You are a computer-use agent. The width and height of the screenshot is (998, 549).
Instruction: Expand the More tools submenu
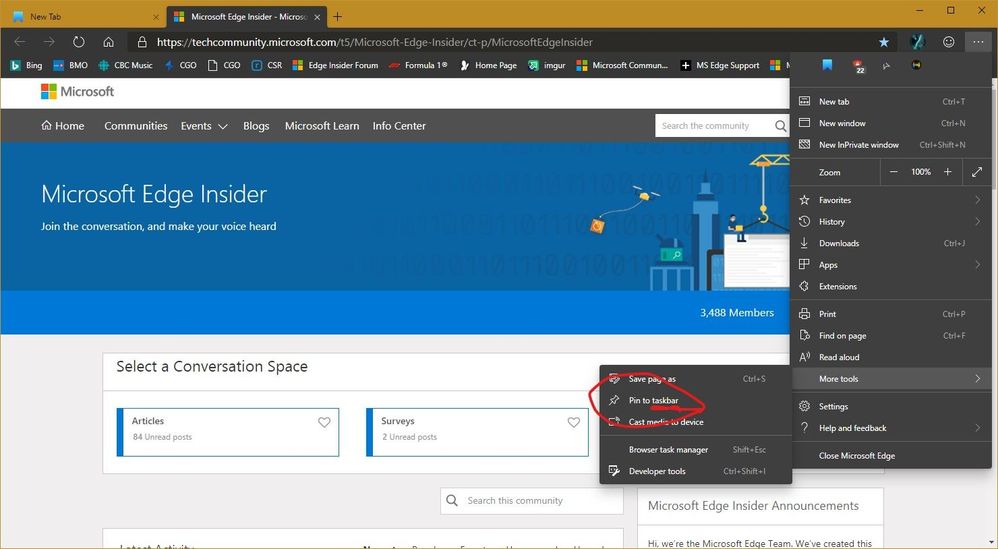pyautogui.click(x=890, y=379)
